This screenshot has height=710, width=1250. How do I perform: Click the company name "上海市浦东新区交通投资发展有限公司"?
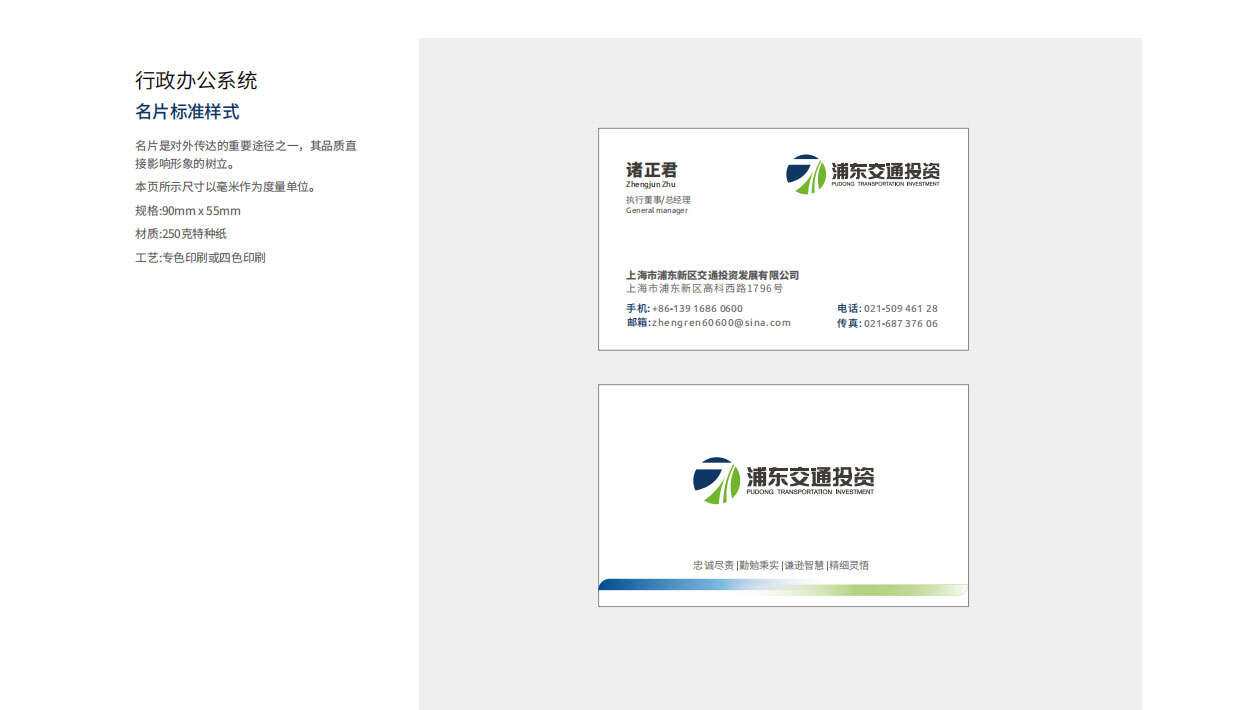713,275
